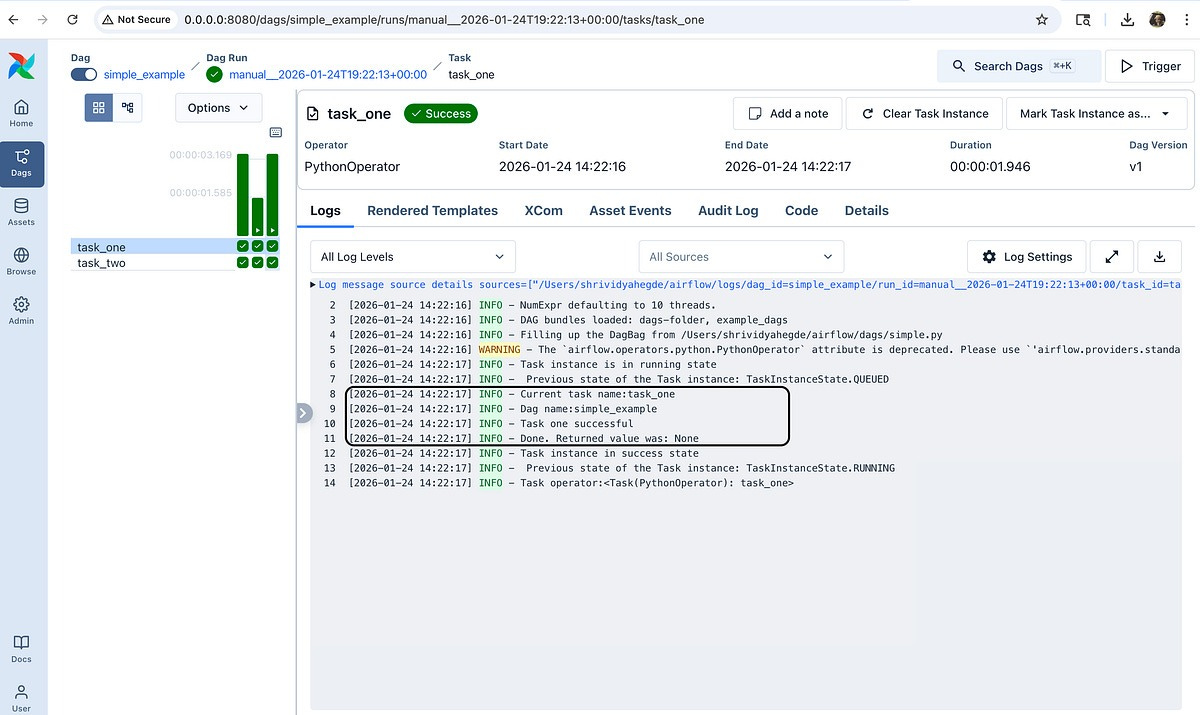This screenshot has width=1200, height=715.
Task: Show keyboard shortcuts icon
Action: pos(276,132)
